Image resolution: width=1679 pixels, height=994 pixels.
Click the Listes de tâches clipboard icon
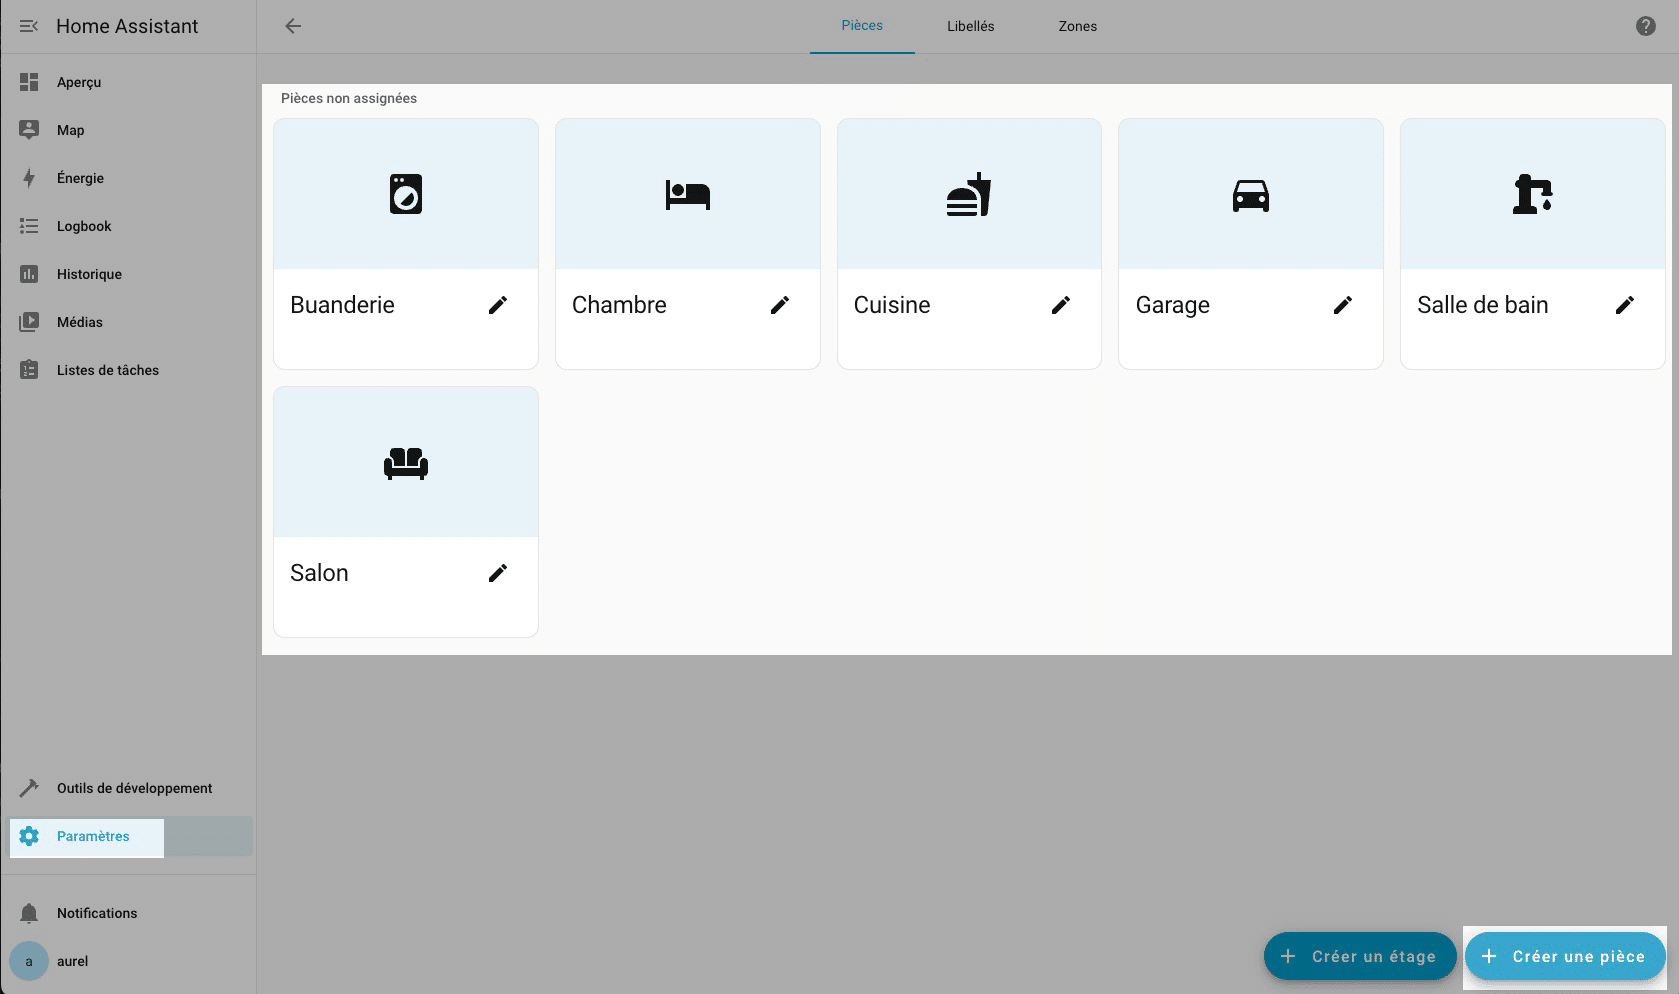tap(29, 370)
